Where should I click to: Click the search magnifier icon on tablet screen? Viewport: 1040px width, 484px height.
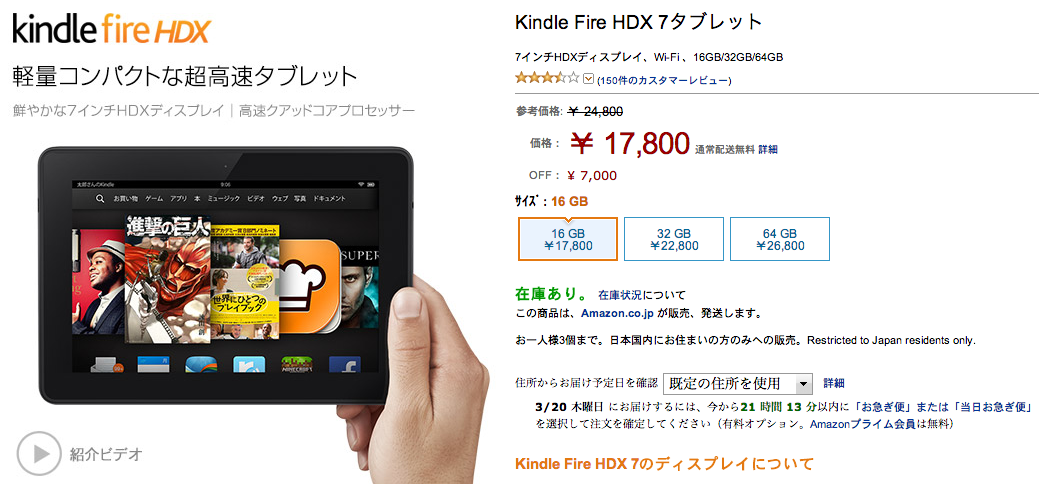click(99, 198)
